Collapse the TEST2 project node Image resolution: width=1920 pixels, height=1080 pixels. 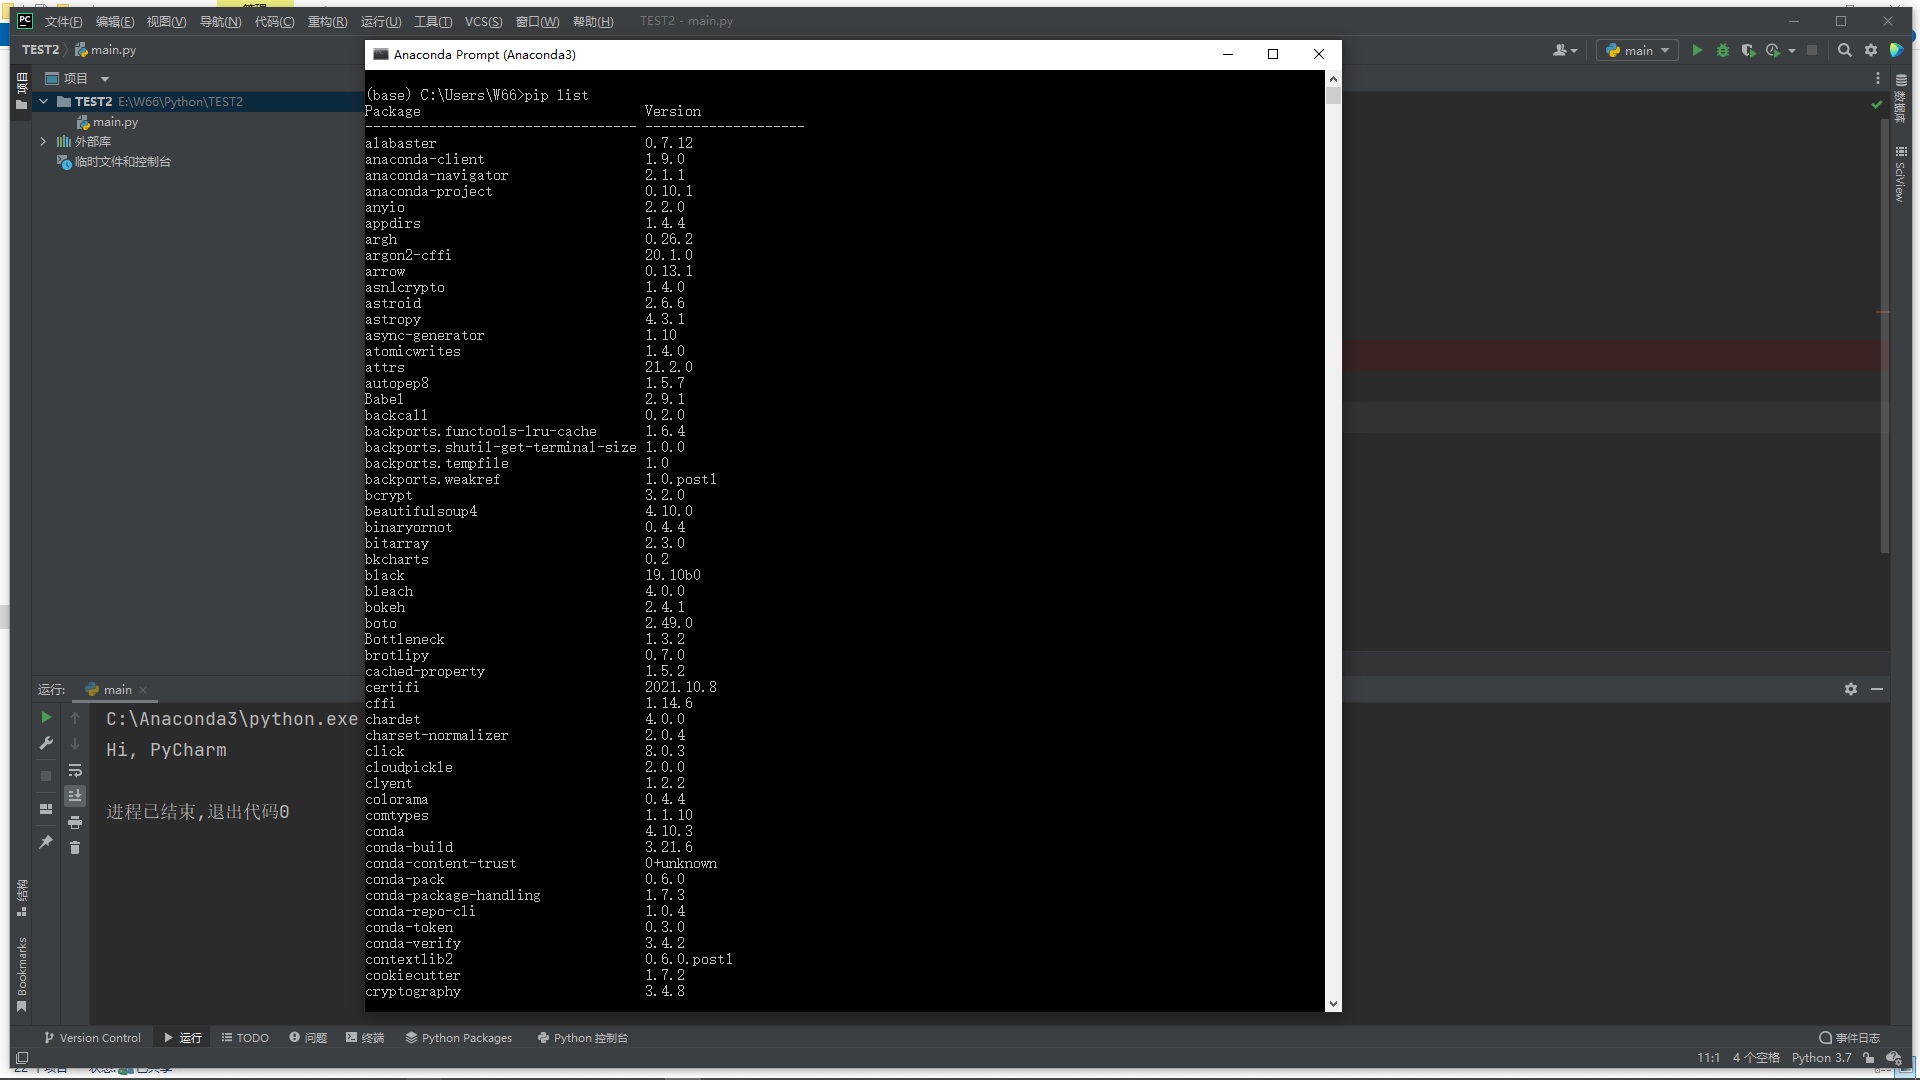coord(43,101)
